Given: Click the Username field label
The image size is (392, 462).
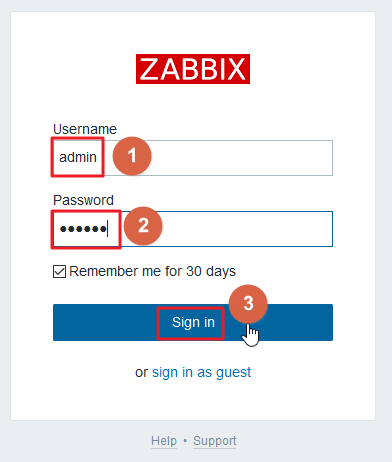Looking at the screenshot, I should [x=85, y=129].
